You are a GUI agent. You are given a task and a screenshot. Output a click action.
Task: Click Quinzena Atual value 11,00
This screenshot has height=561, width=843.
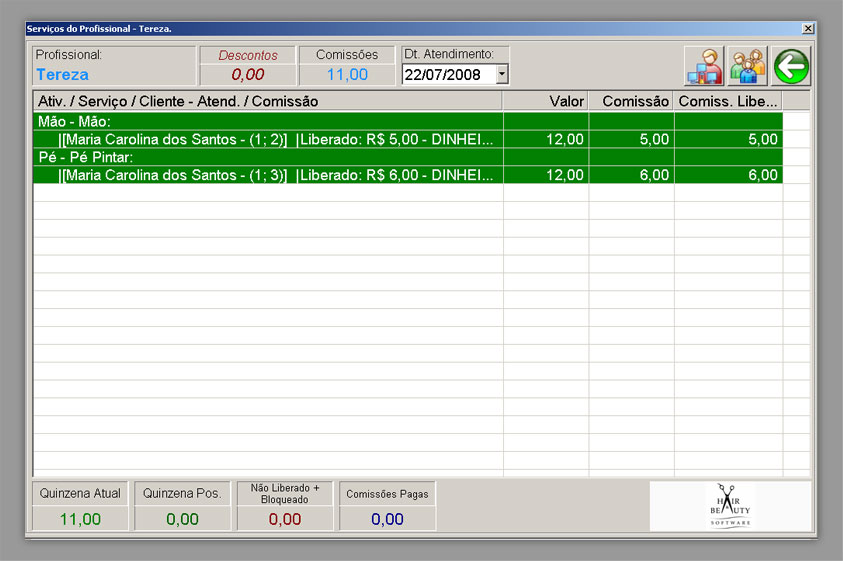pos(80,519)
